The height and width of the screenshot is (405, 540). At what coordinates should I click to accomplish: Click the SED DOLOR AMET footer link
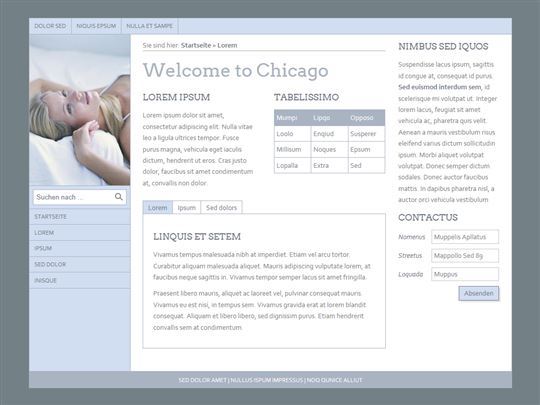pos(202,380)
